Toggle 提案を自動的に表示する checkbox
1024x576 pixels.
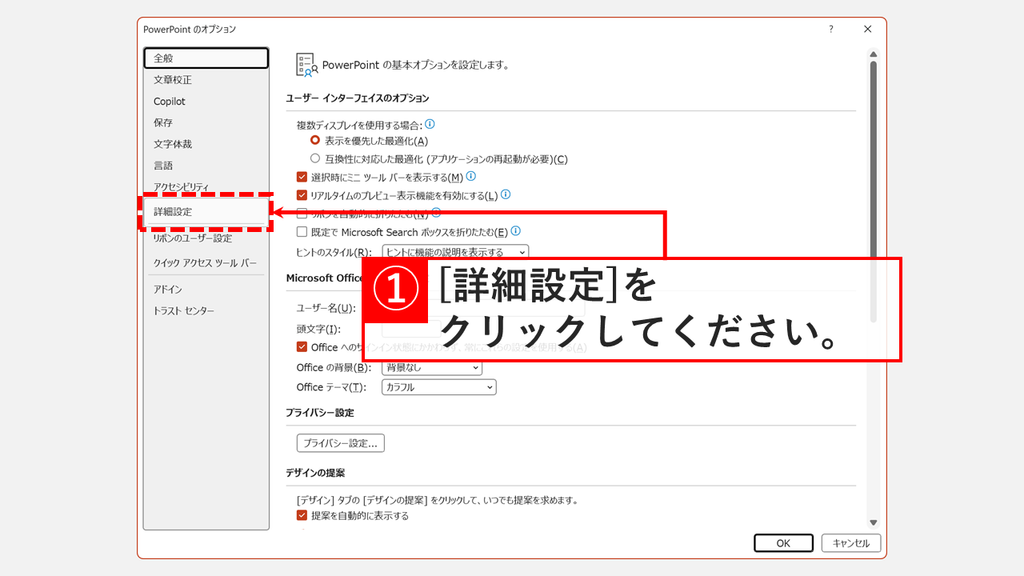302,515
